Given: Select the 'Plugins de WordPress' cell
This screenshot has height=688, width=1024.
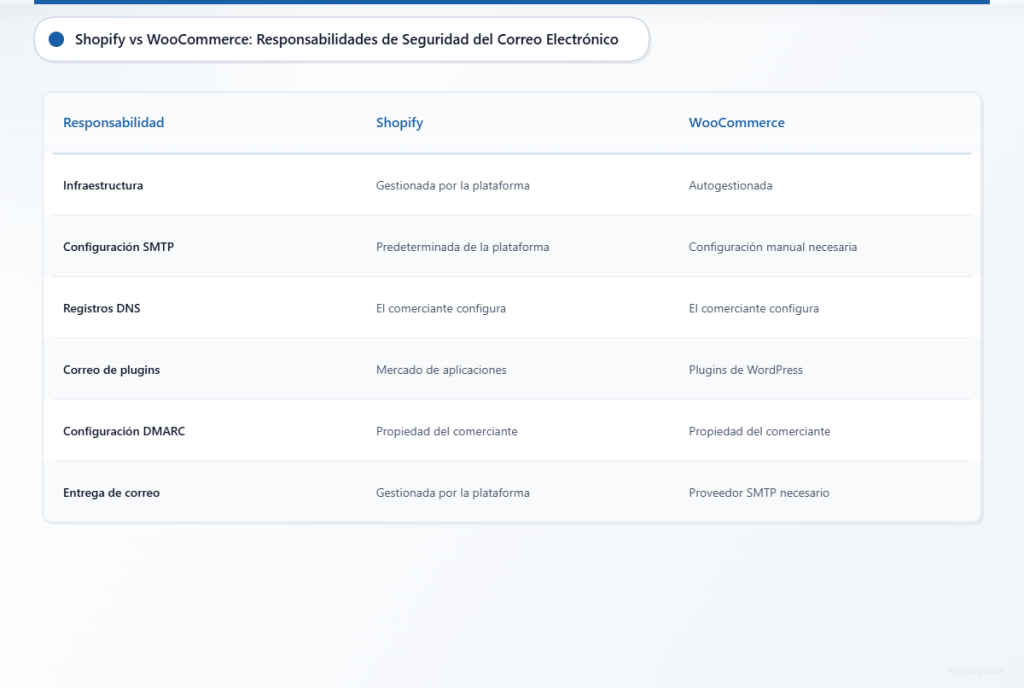Looking at the screenshot, I should click(x=746, y=369).
